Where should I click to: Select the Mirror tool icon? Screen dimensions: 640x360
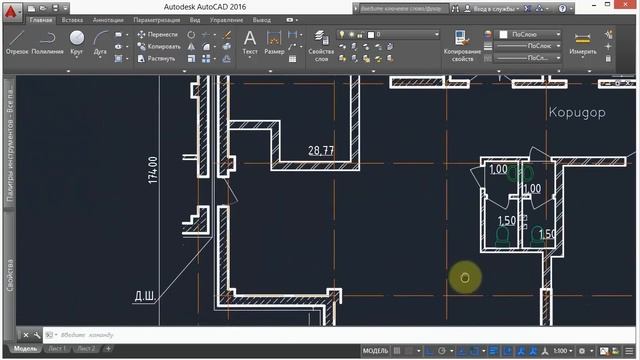pos(191,47)
